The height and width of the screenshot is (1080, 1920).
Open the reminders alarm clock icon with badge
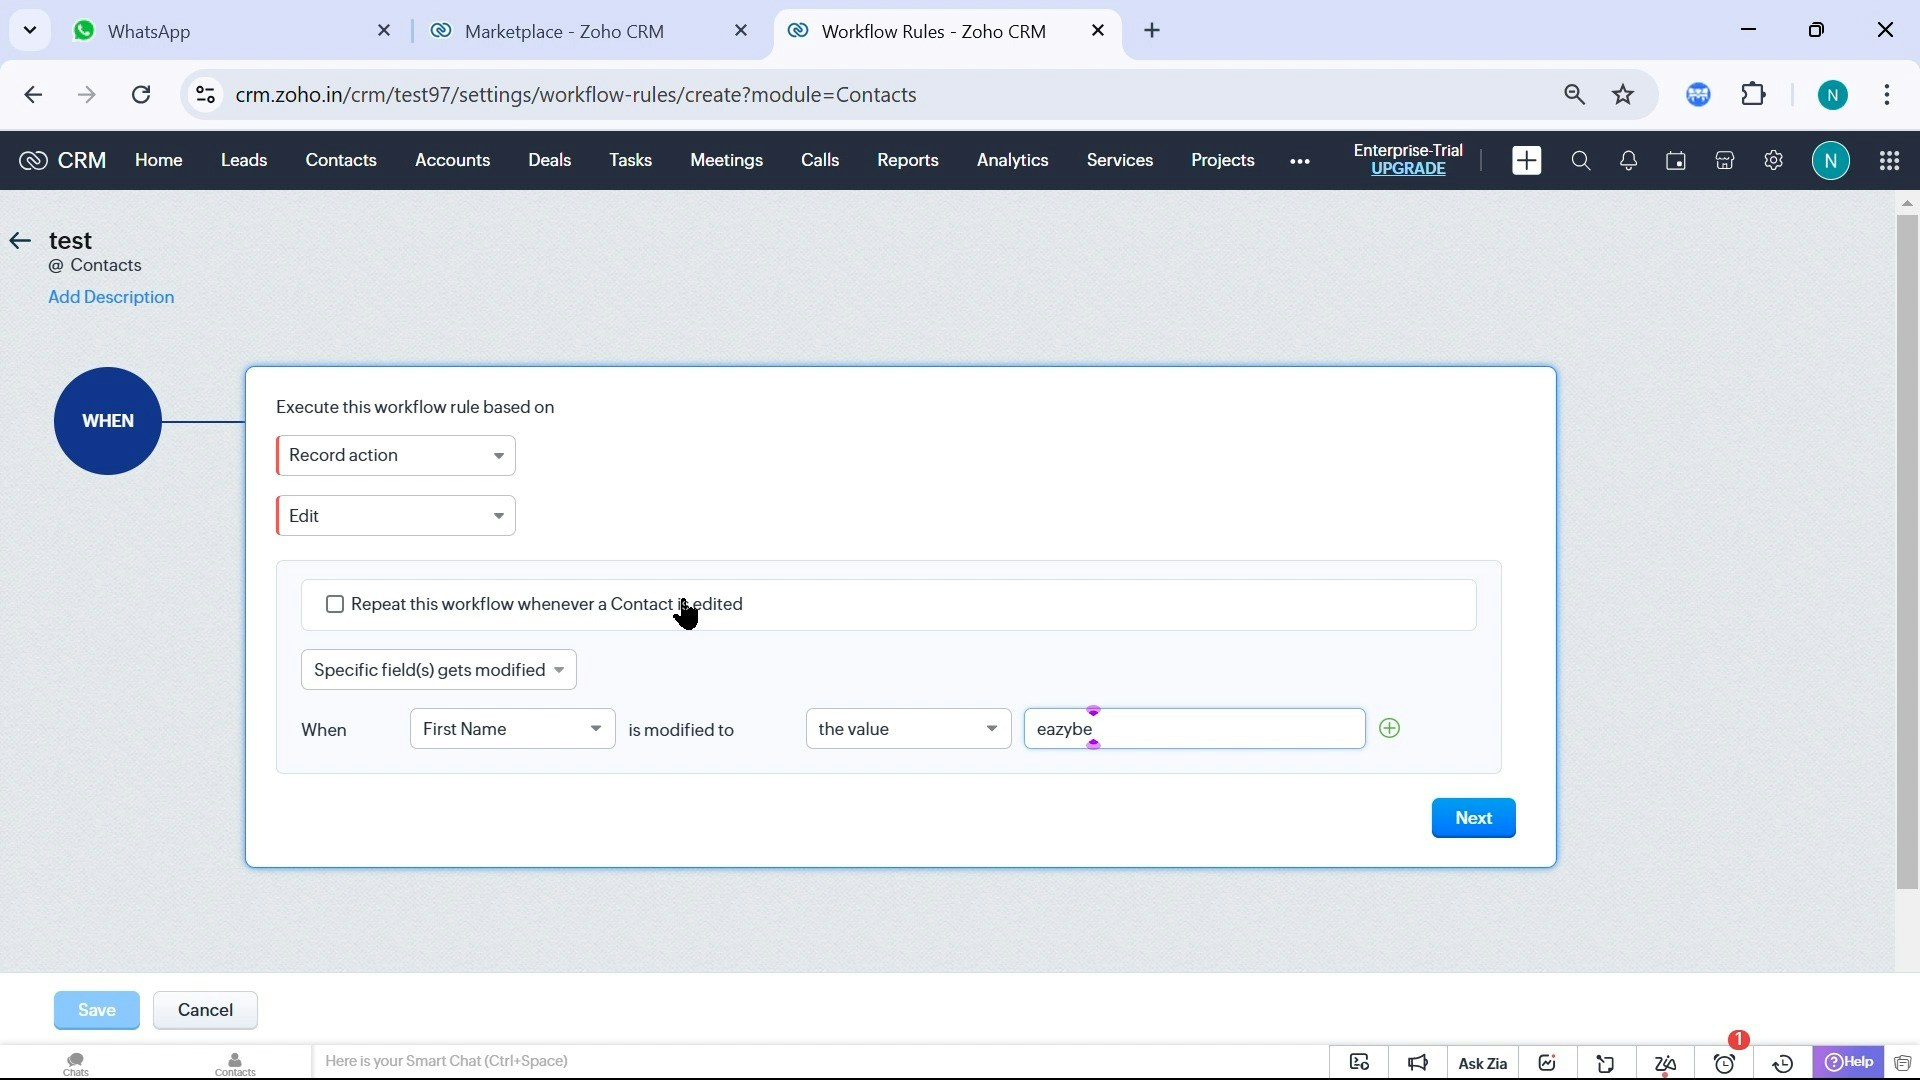click(x=1725, y=1063)
